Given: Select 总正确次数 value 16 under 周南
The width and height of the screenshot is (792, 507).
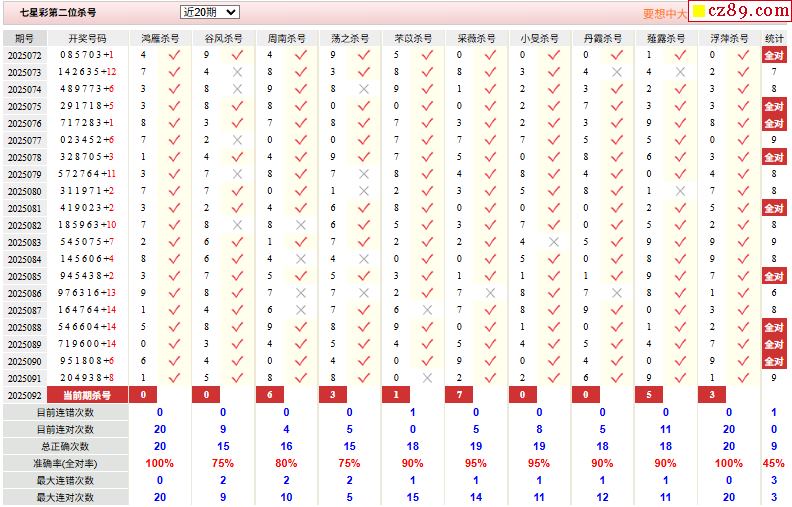Looking at the screenshot, I should point(286,446).
